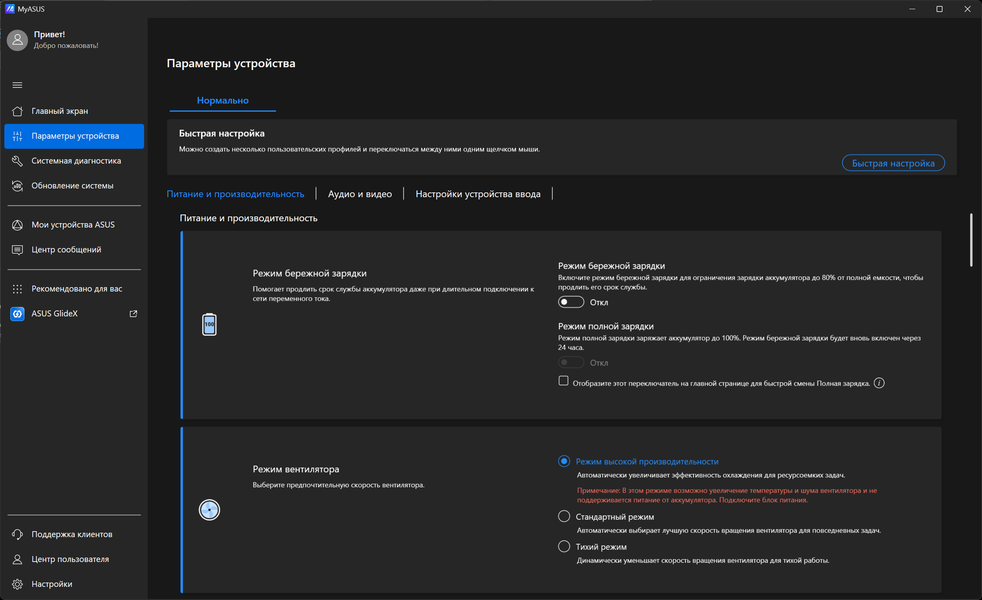Viewport: 982px width, 600px height.
Task: Open Главный экран in the sidebar
Action: point(74,111)
